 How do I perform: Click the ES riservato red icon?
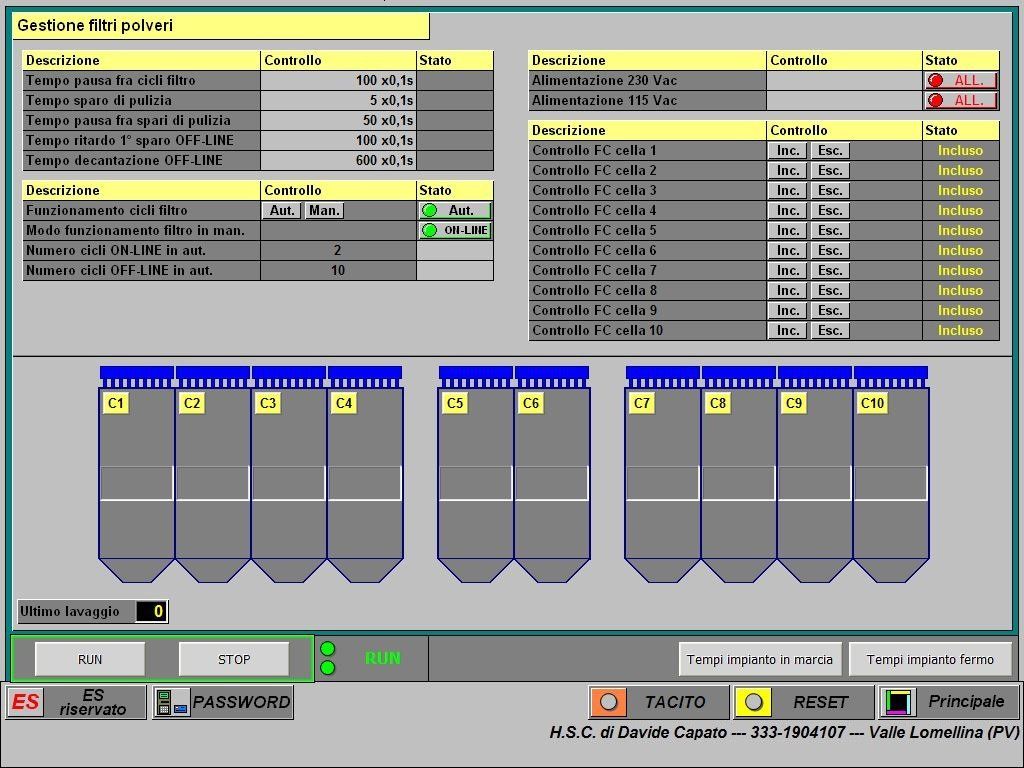26,702
